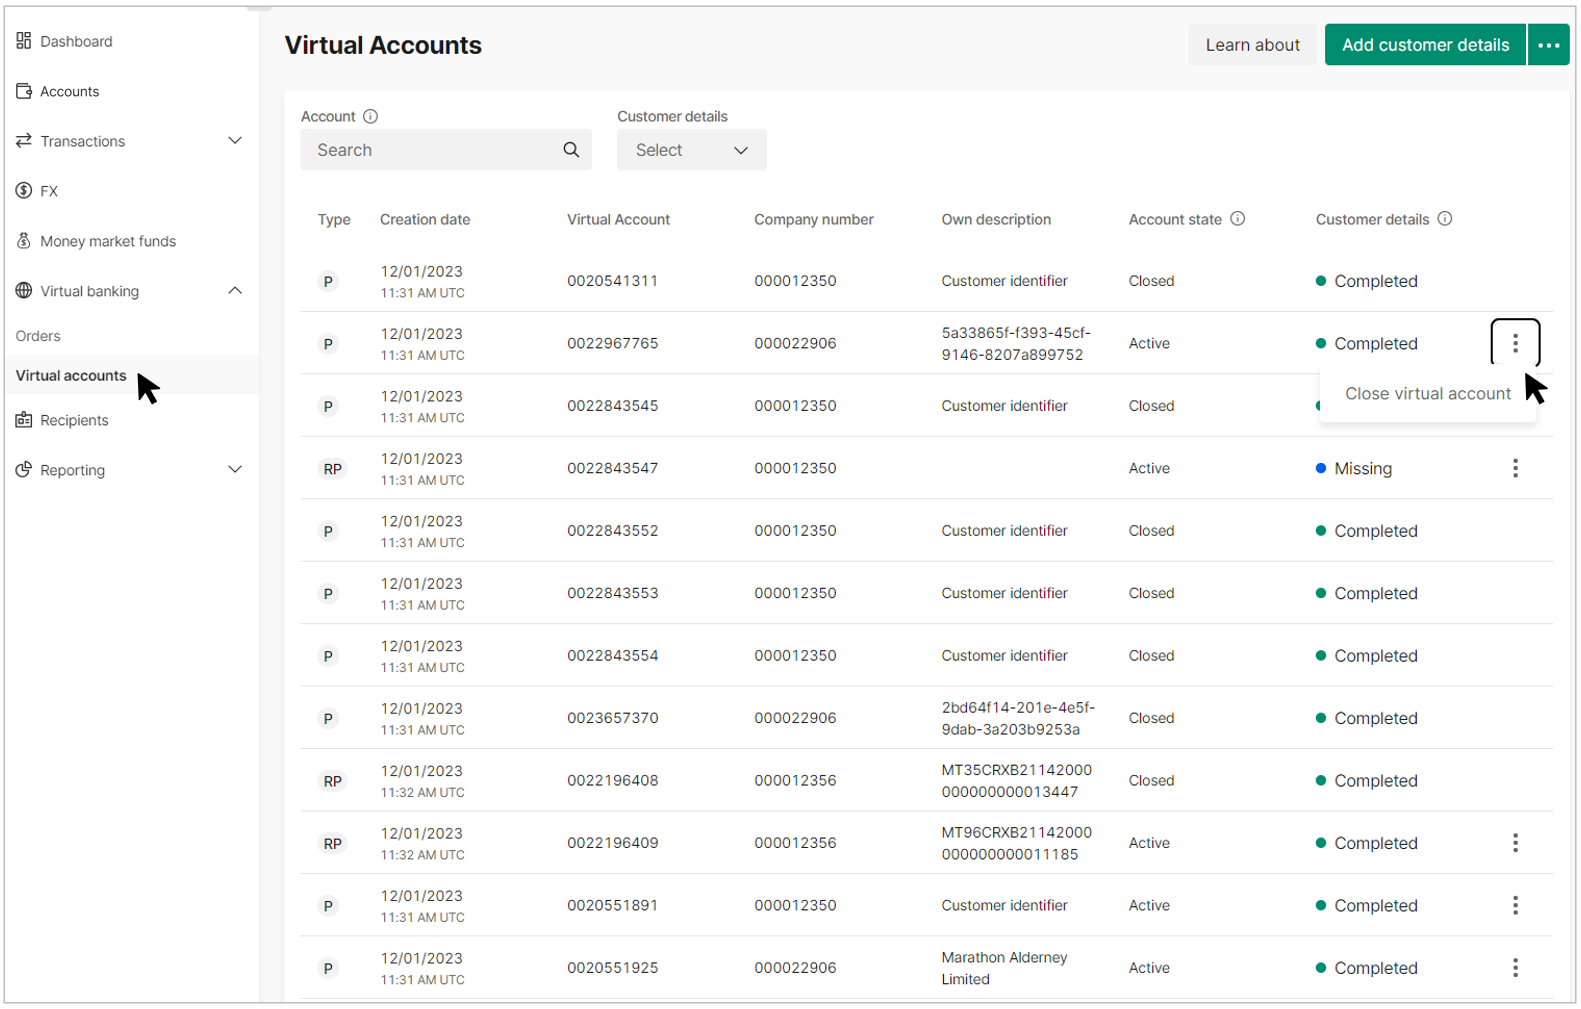
Task: Click RP type badge for account 0022843547
Action: click(332, 469)
